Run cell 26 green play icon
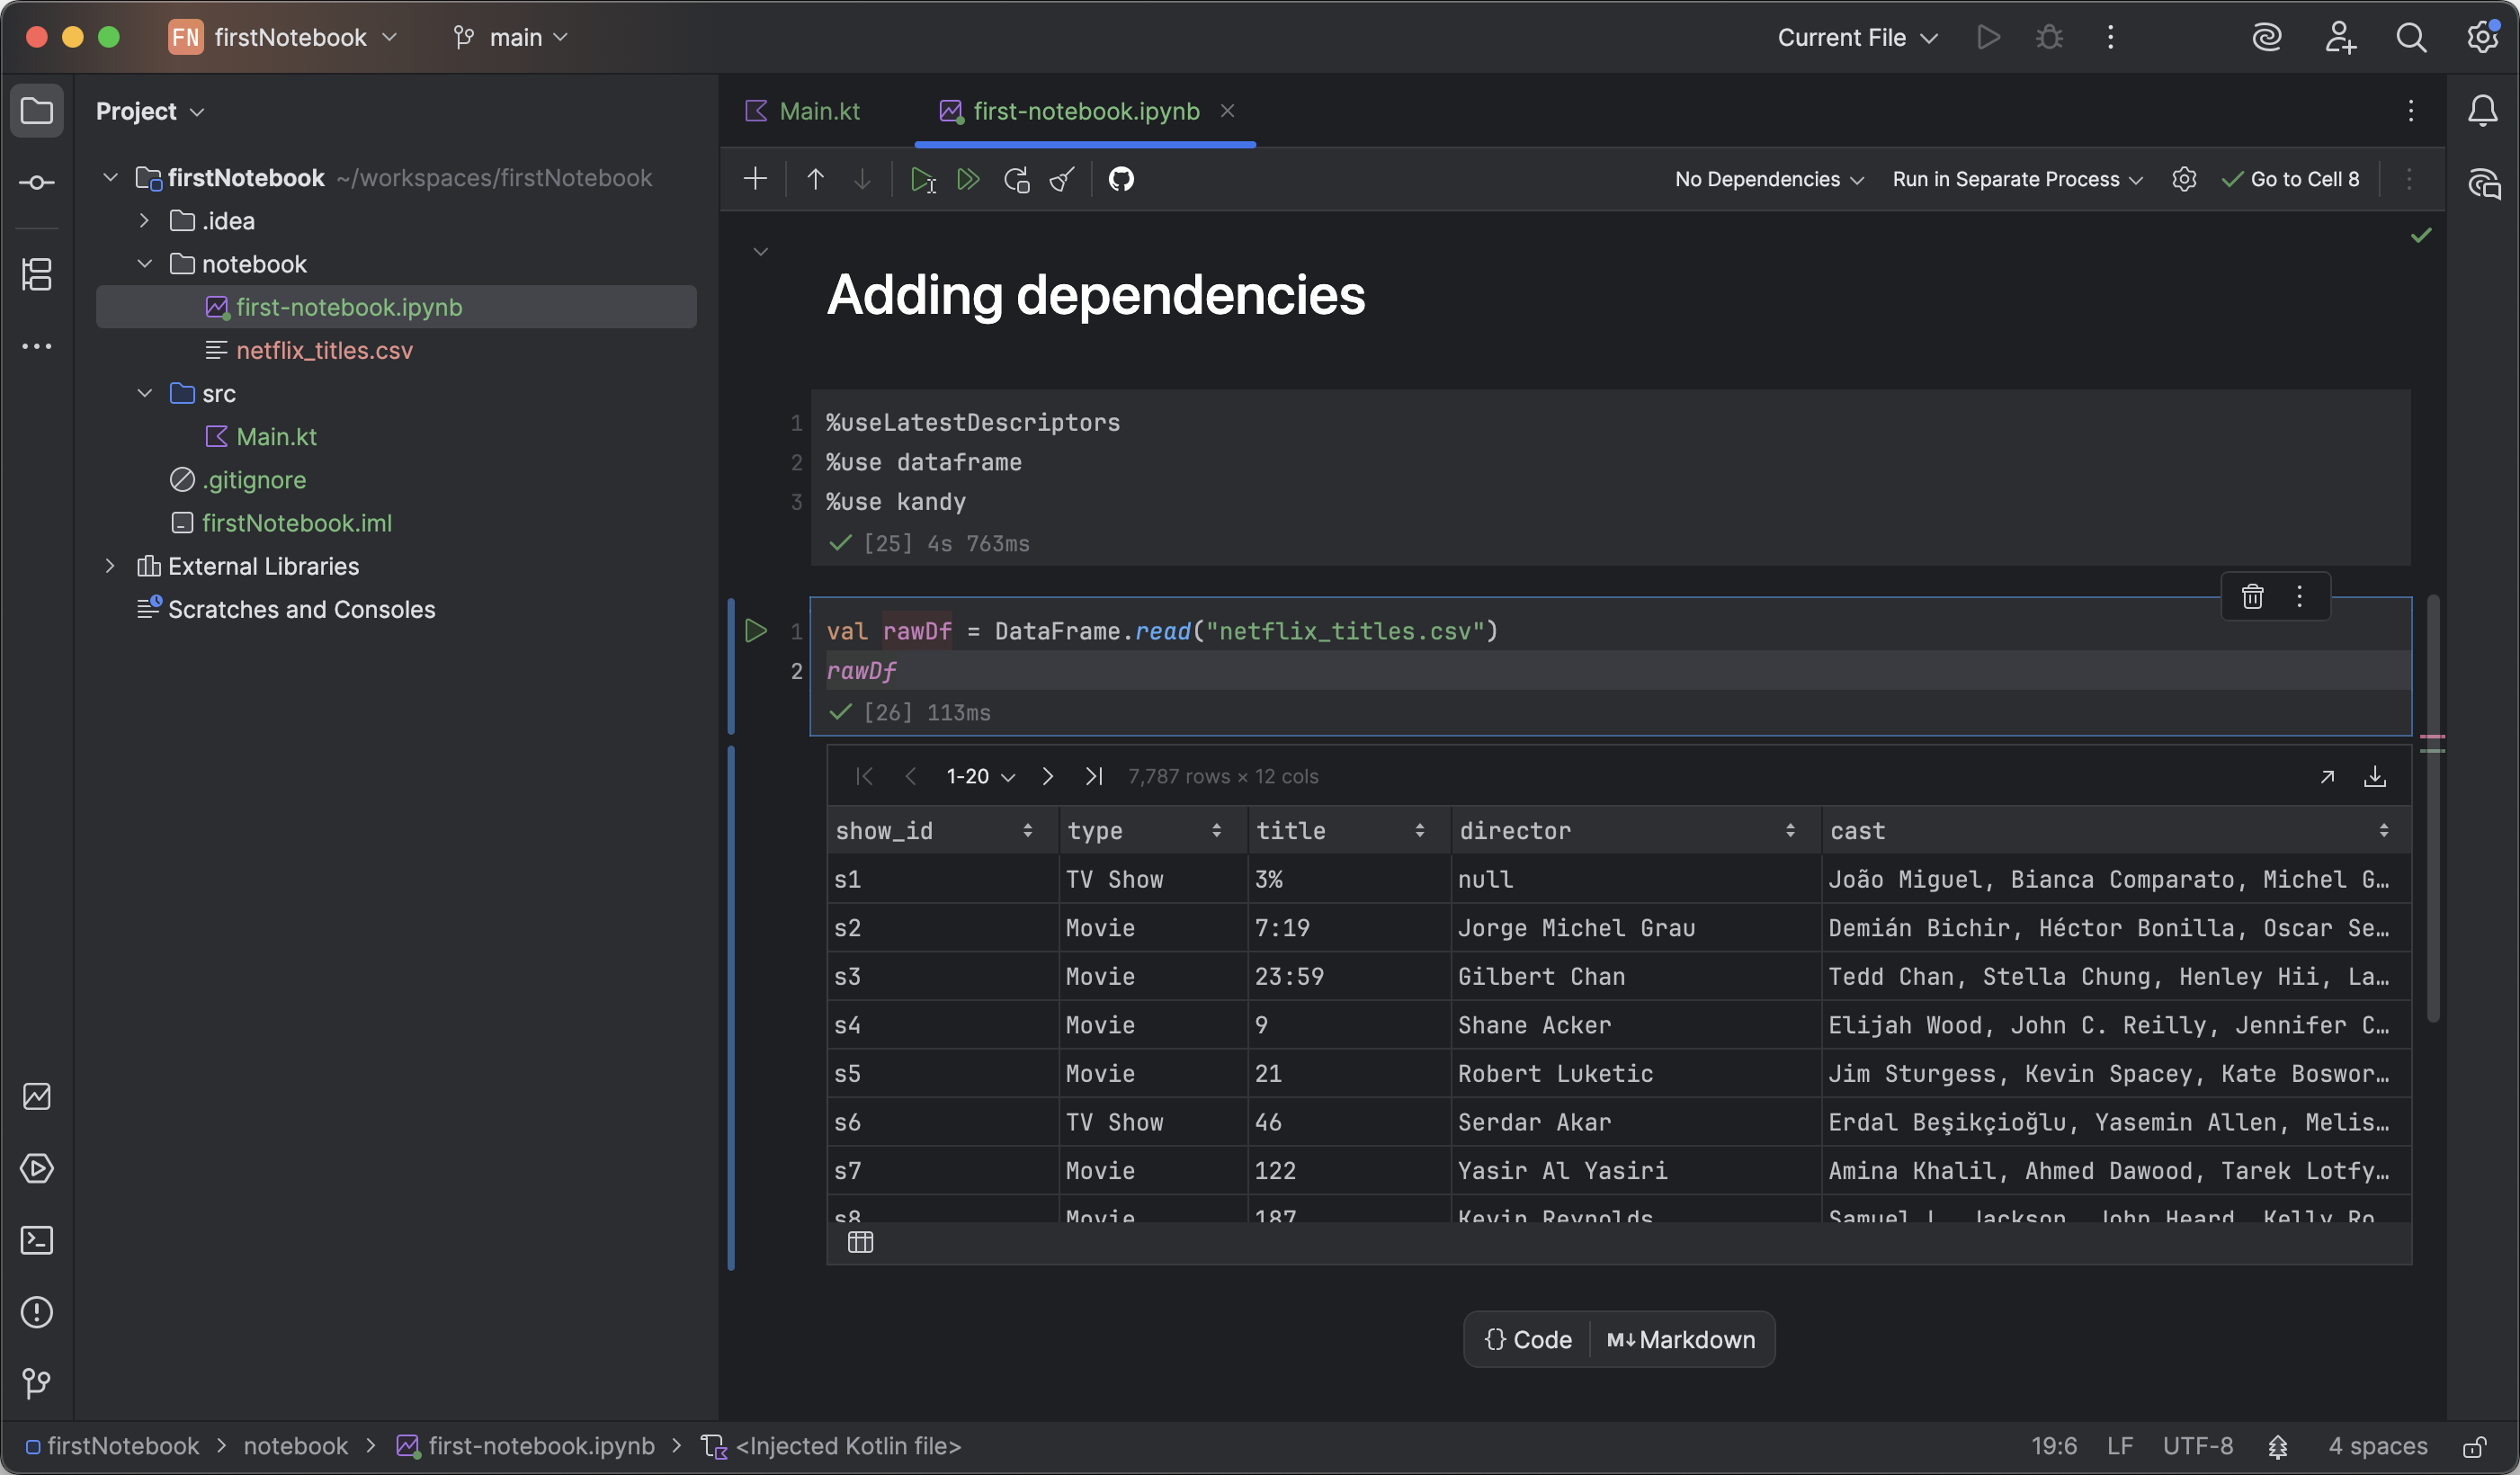 click(x=757, y=631)
